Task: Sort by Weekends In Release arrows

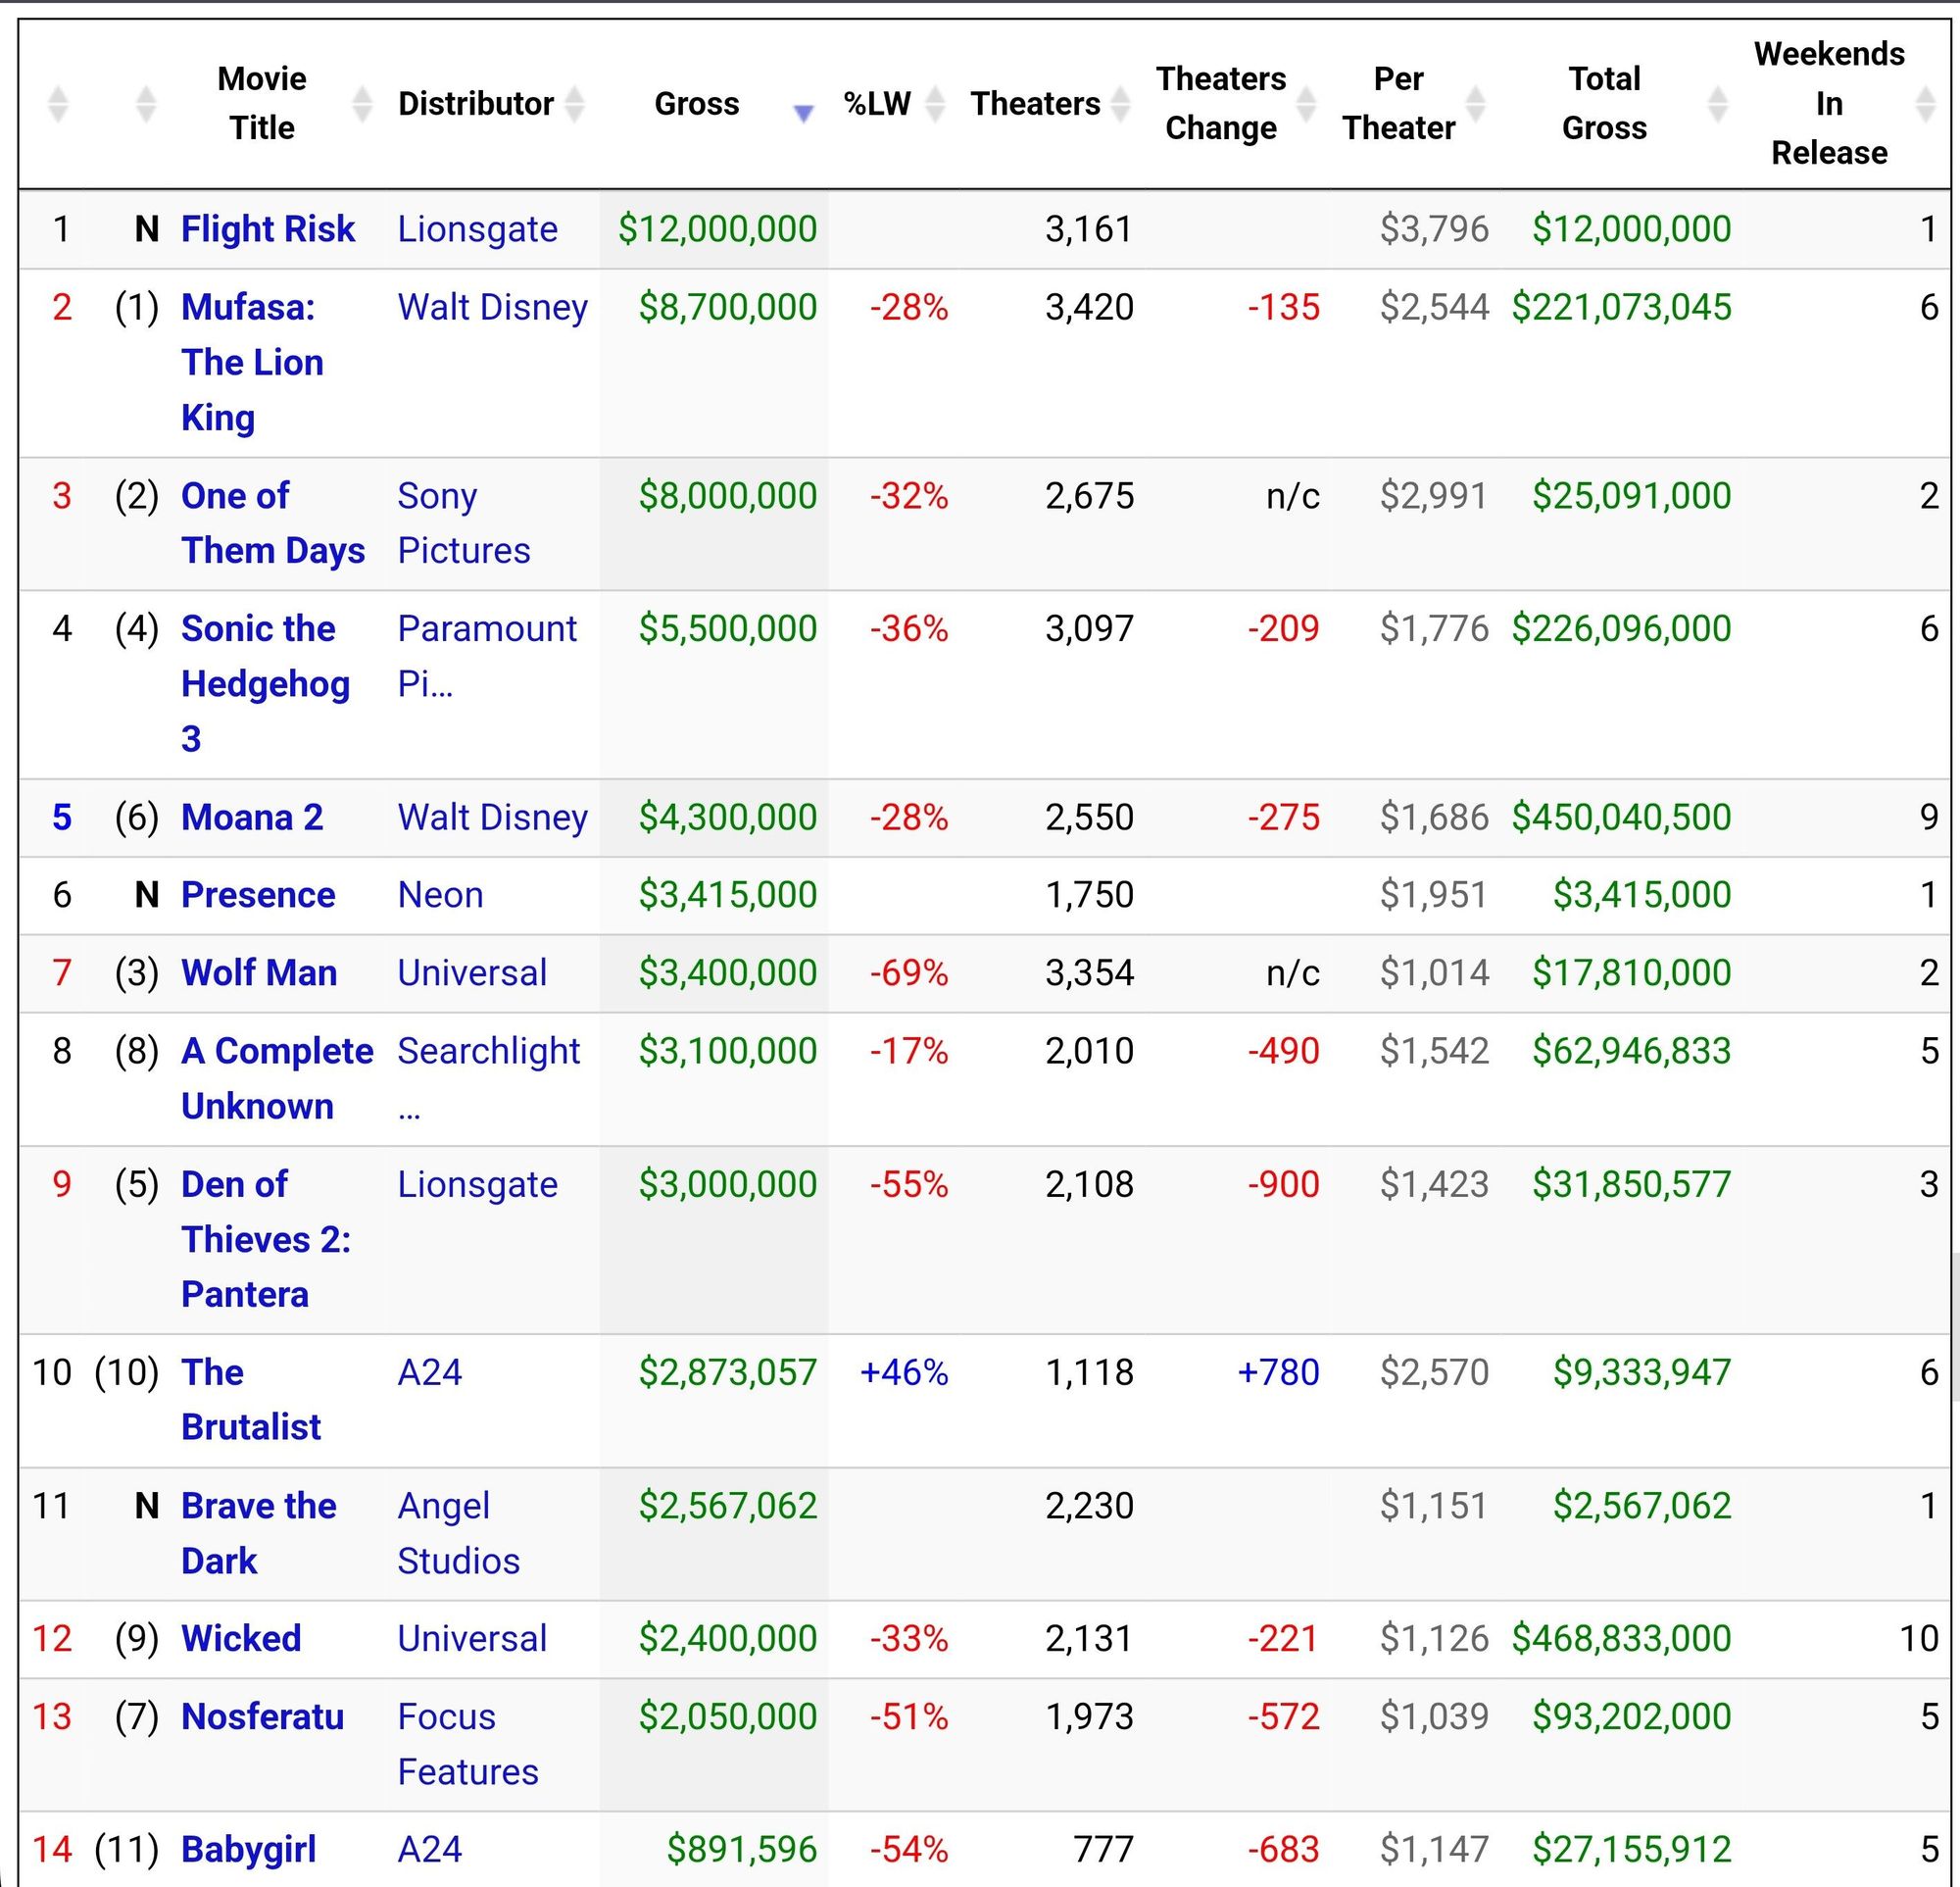Action: pyautogui.click(x=1925, y=104)
